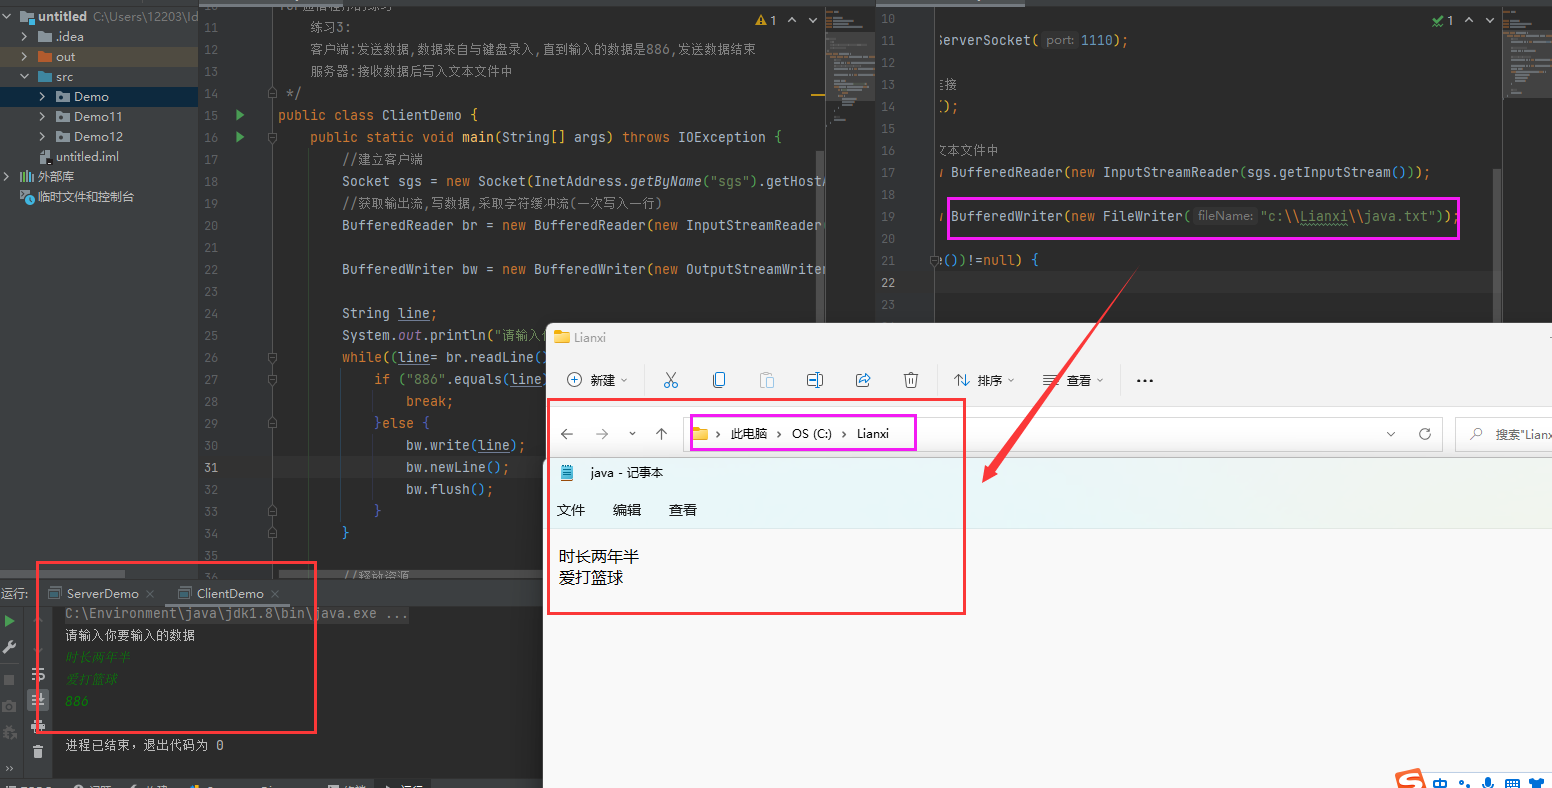Expand the Demo12 package
The image size is (1552, 788).
point(42,136)
